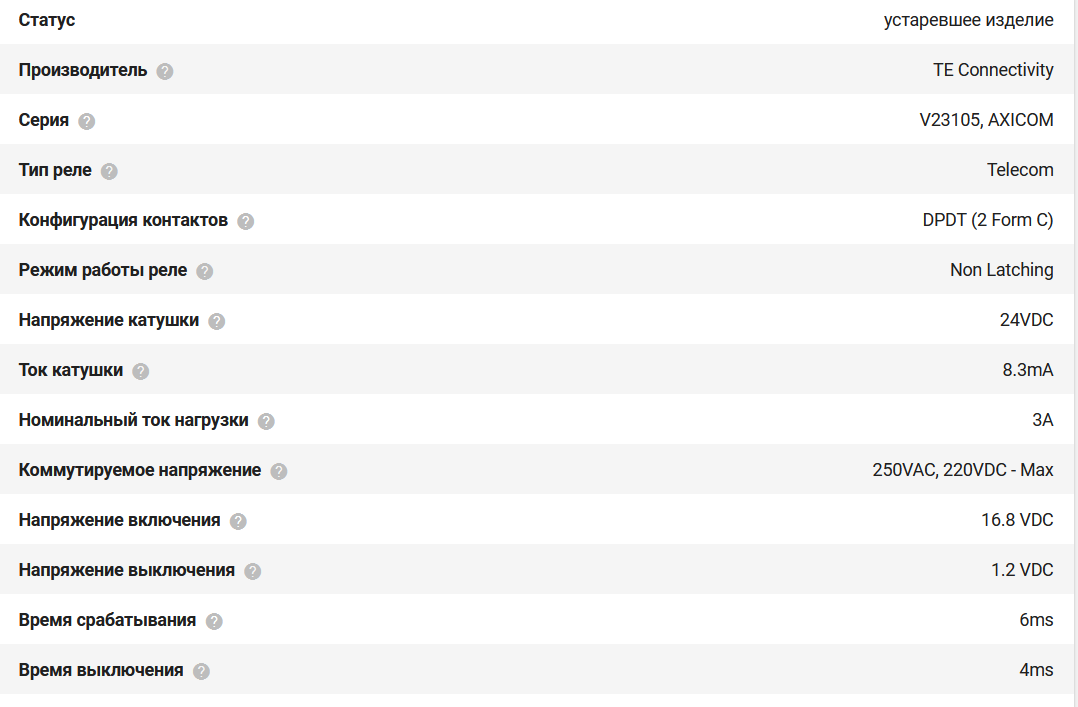Click question mark near Напряжение включения
This screenshot has width=1078, height=707.
coord(238,521)
